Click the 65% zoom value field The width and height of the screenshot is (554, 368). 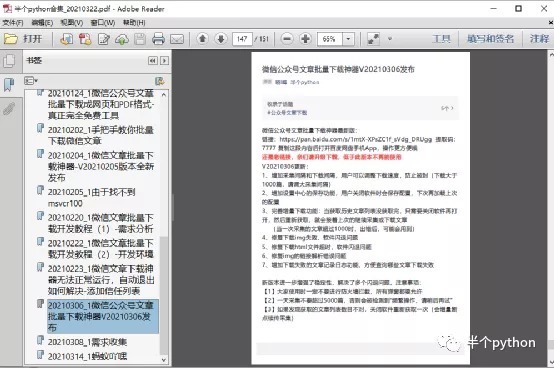330,39
